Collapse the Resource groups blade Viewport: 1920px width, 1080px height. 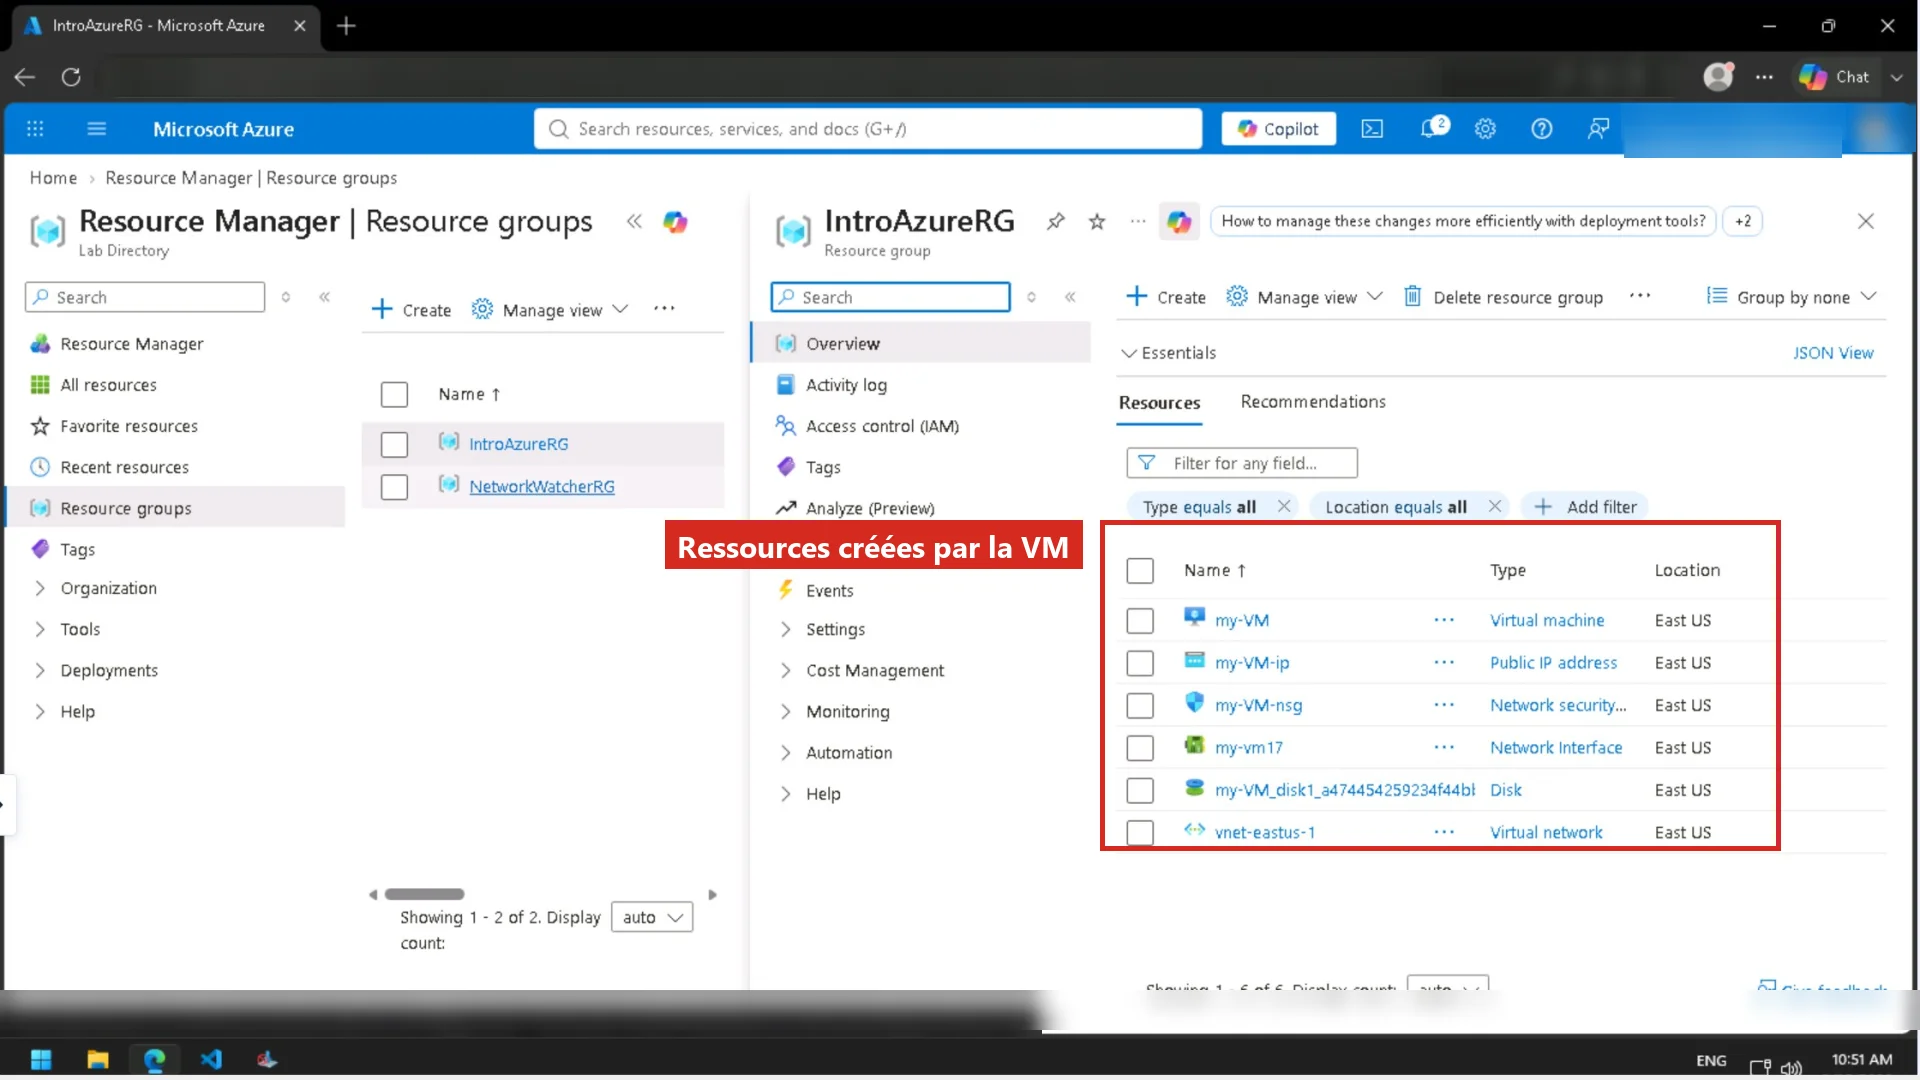click(634, 221)
